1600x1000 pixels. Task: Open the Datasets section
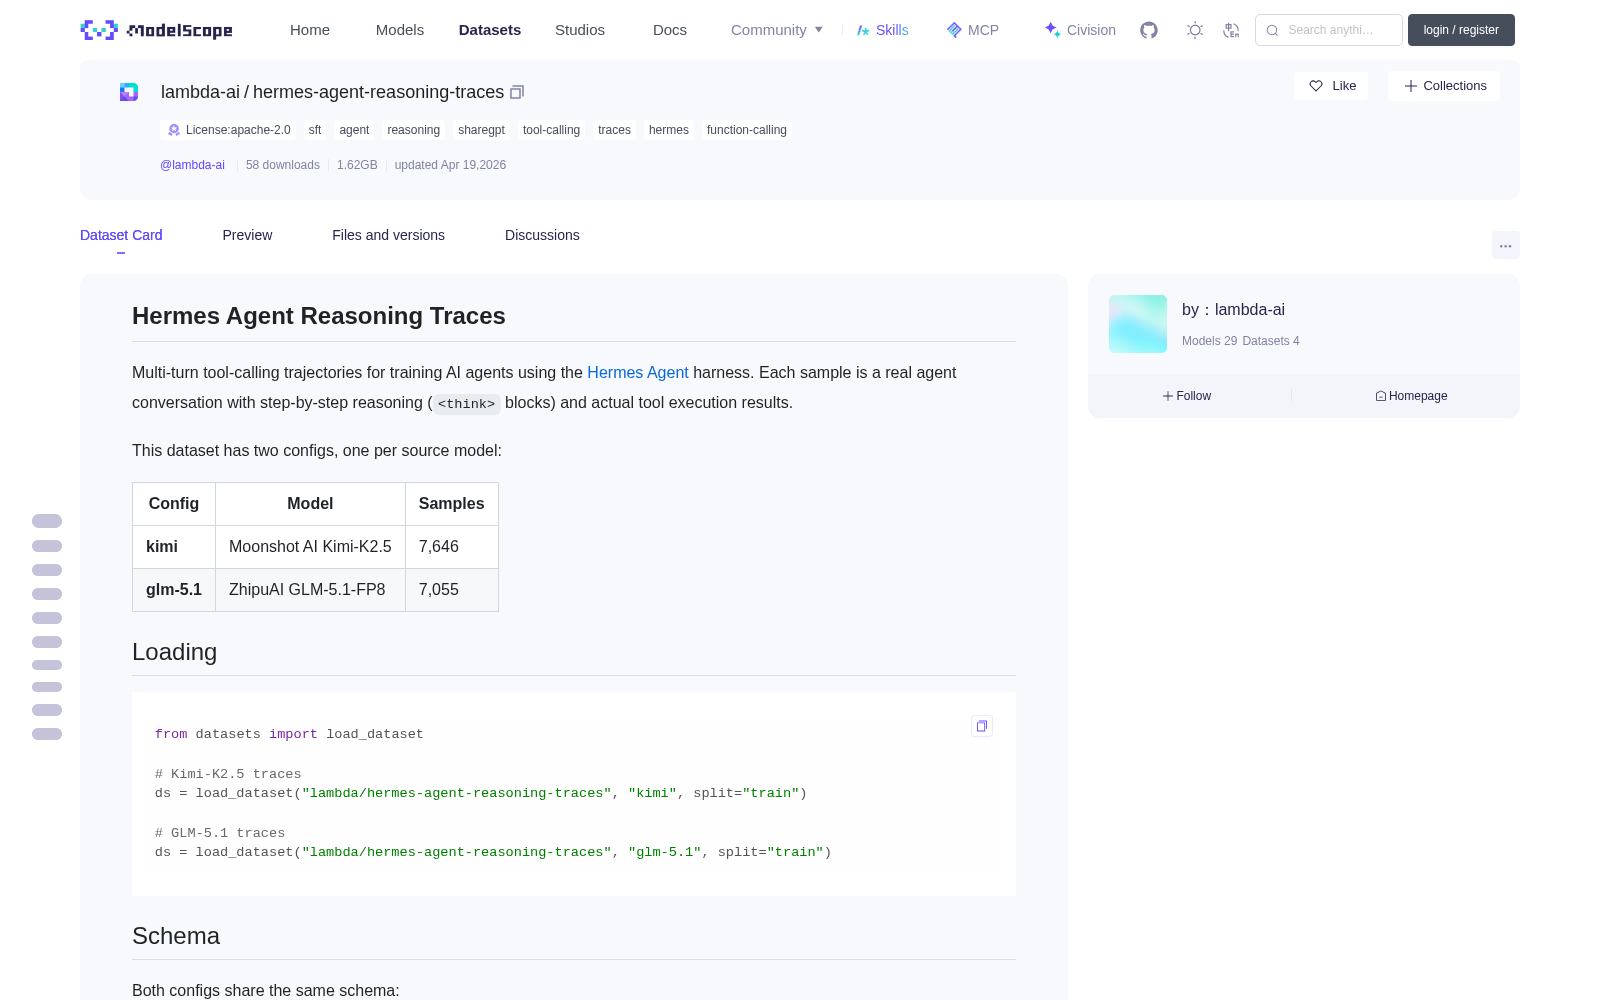point(490,30)
